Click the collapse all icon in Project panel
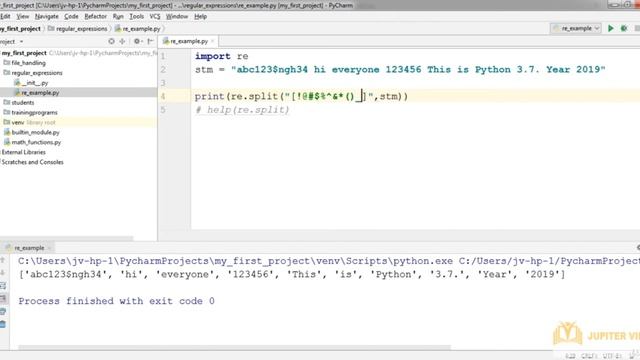 point(122,41)
